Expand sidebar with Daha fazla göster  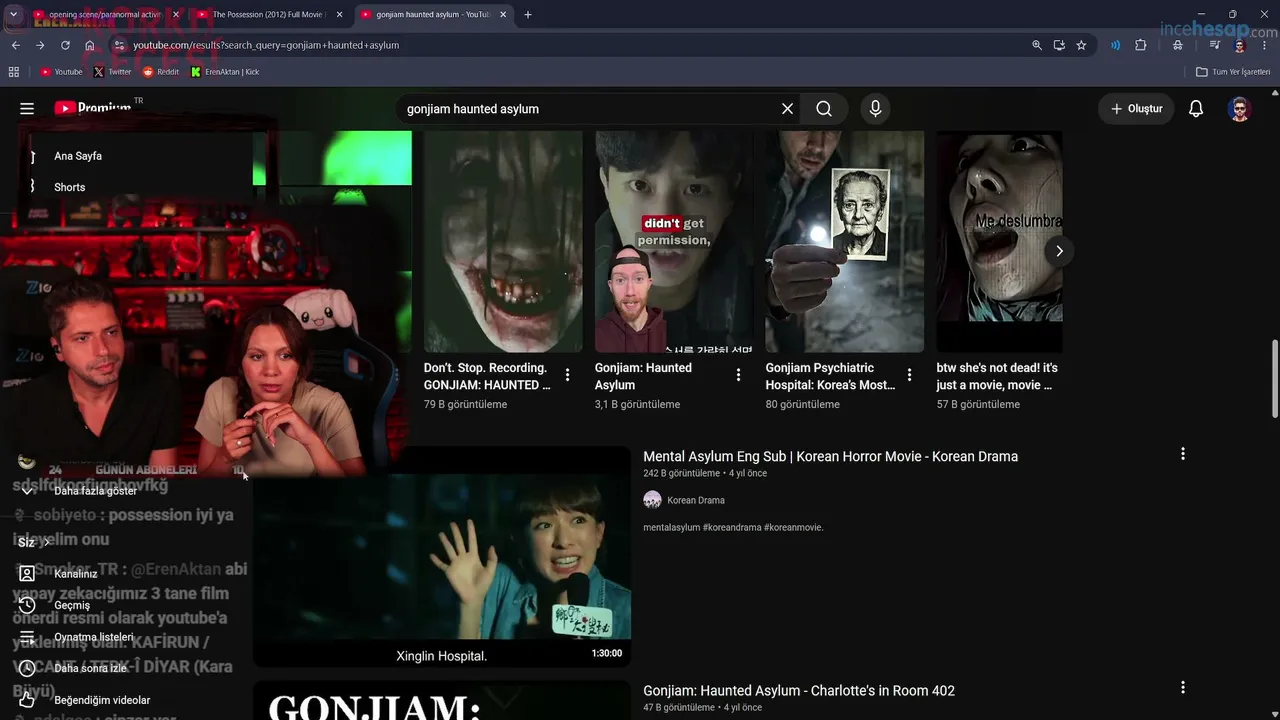95,491
